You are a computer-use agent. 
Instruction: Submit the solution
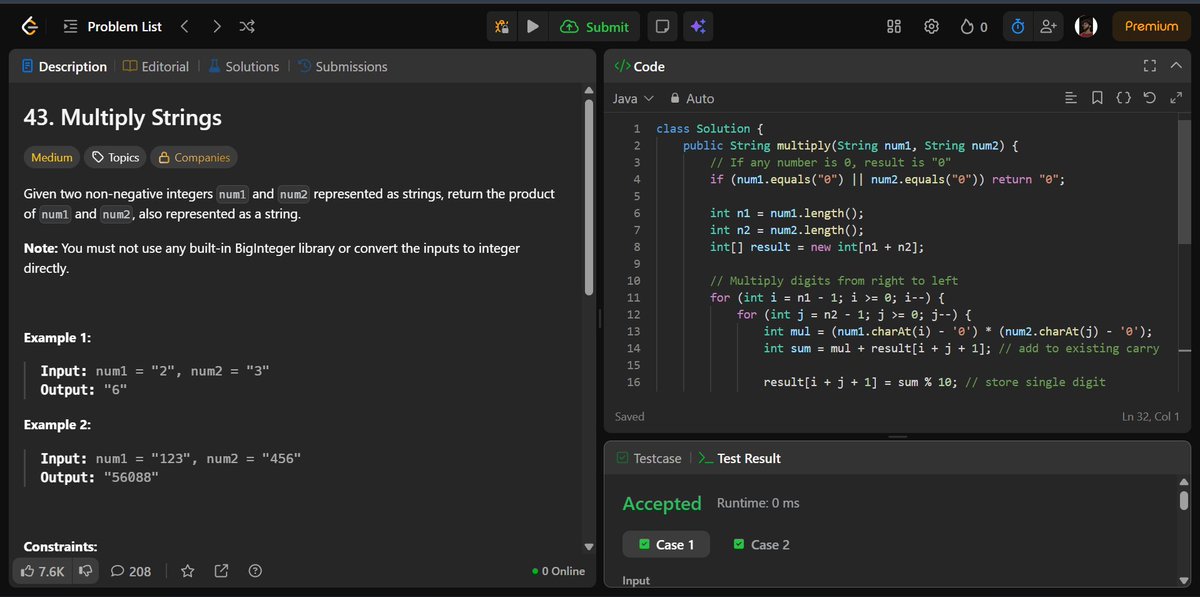595,26
